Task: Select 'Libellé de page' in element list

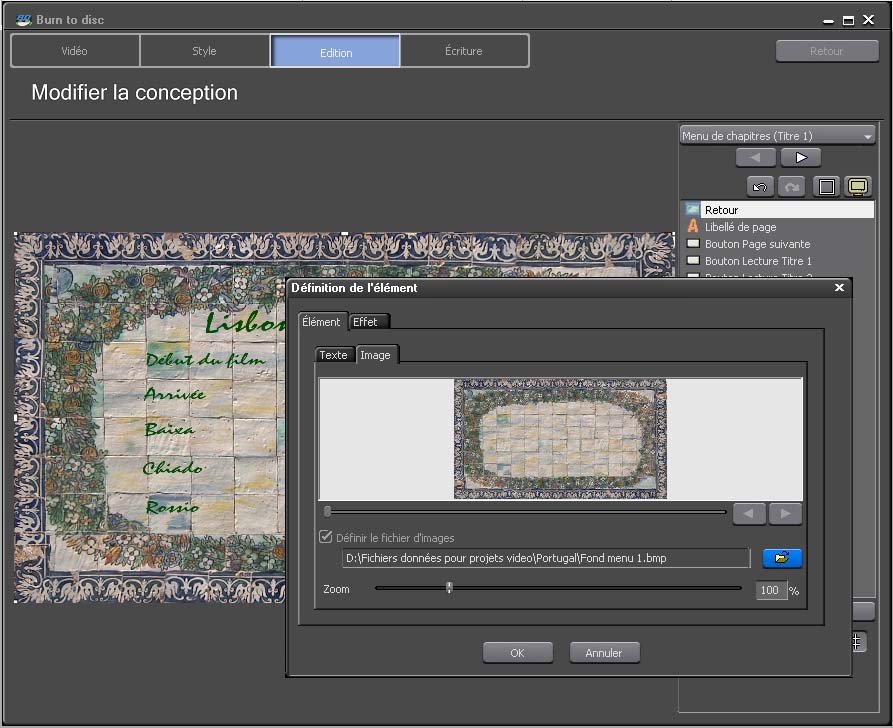Action: point(740,227)
